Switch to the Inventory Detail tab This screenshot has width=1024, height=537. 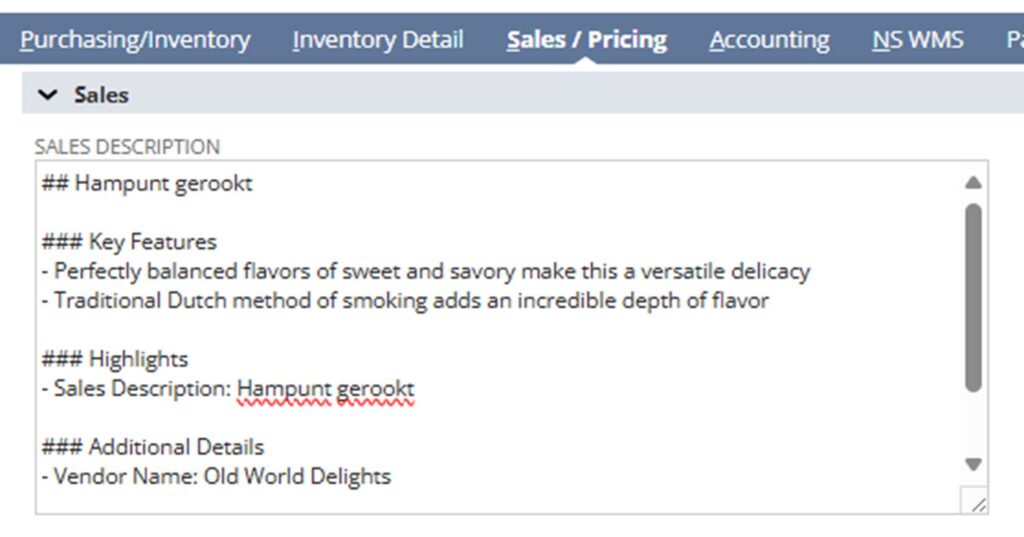[x=378, y=40]
